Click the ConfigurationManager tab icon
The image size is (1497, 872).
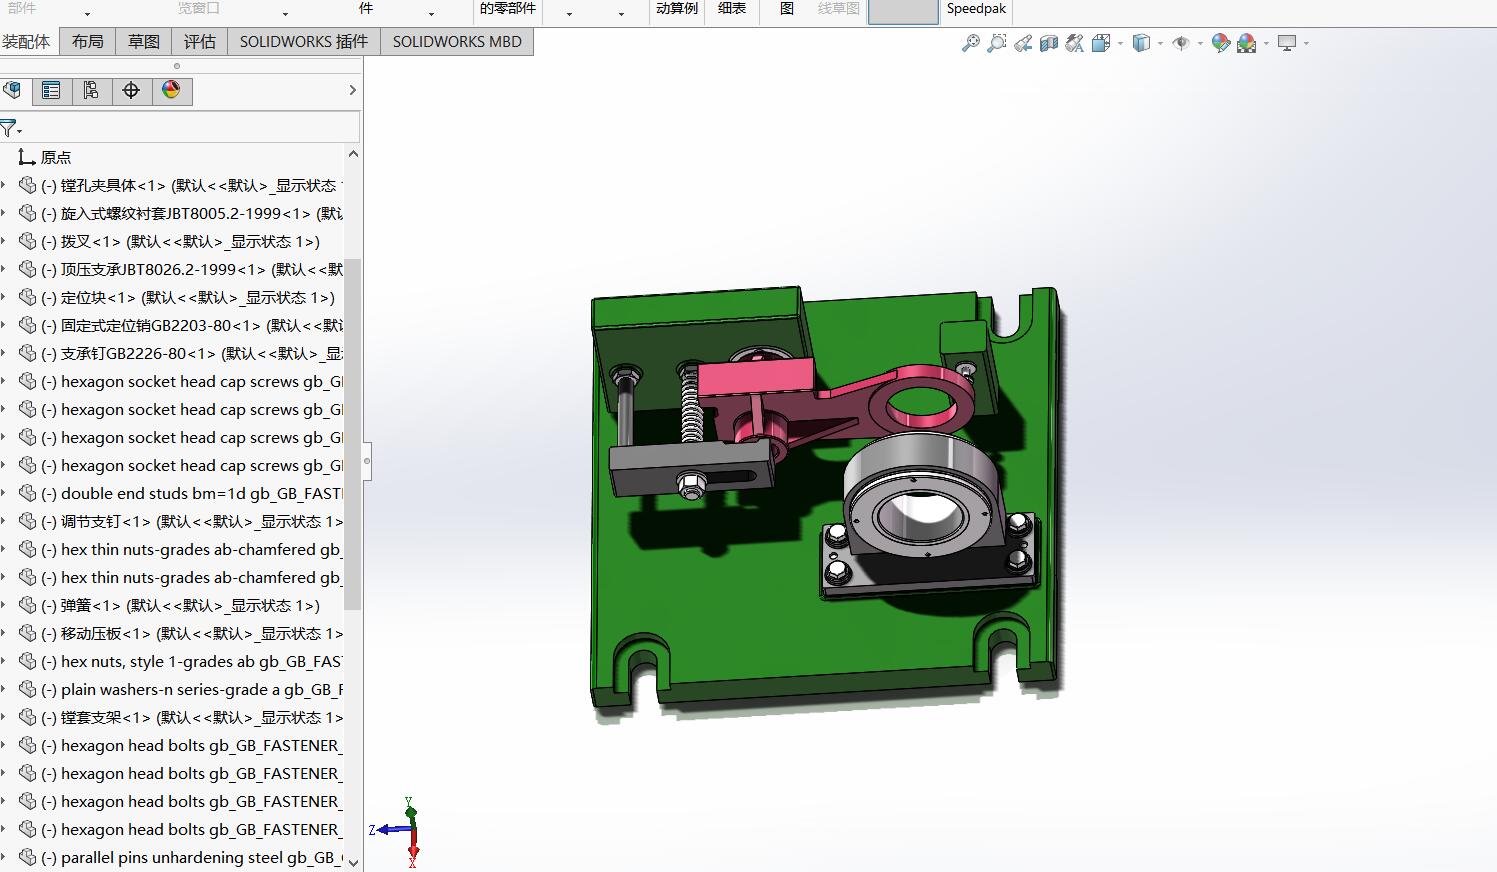click(x=92, y=91)
